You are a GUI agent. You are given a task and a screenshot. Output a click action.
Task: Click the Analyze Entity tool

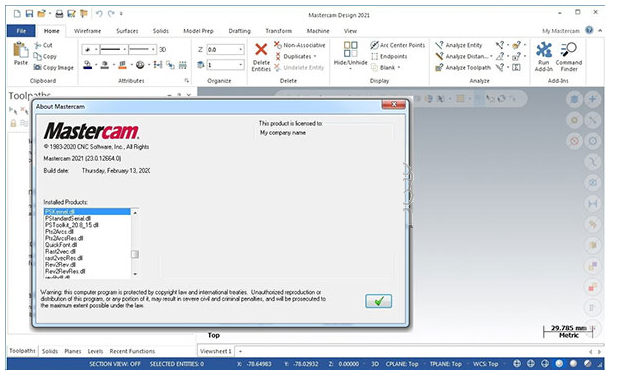pos(459,45)
